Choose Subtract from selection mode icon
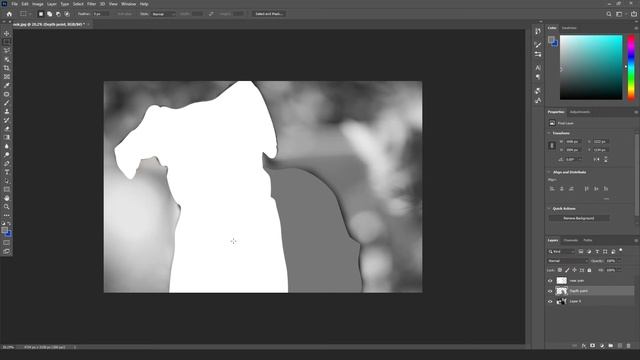Screen dimensions: 640x360 (x=58, y=14)
